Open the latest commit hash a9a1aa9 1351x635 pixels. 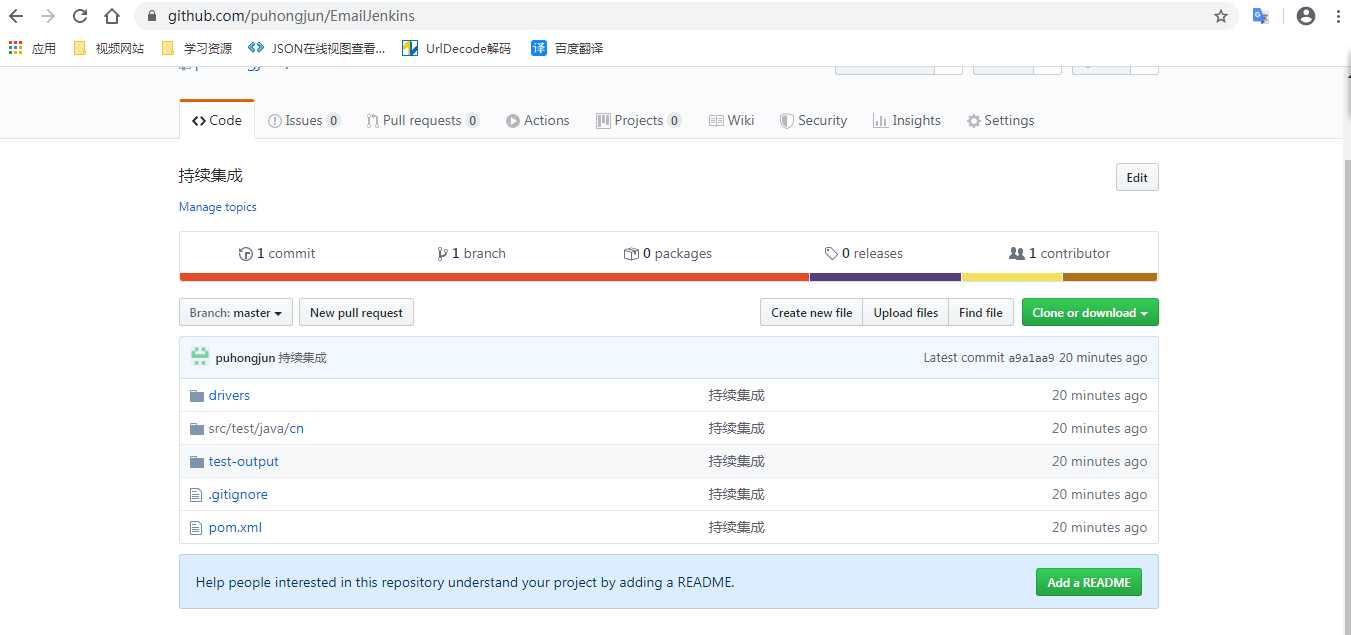coord(1031,358)
